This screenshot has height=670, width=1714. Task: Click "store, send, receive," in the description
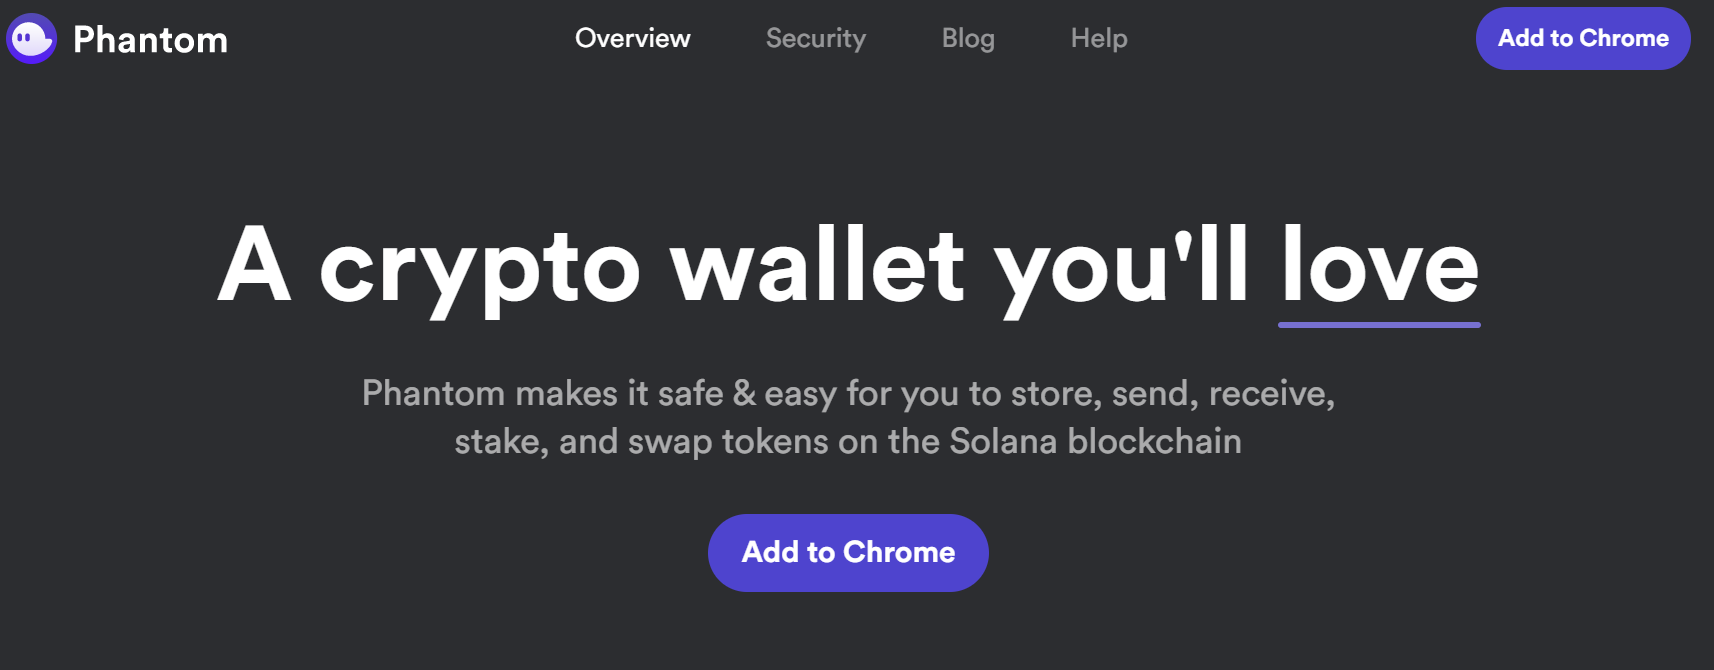point(1173,394)
